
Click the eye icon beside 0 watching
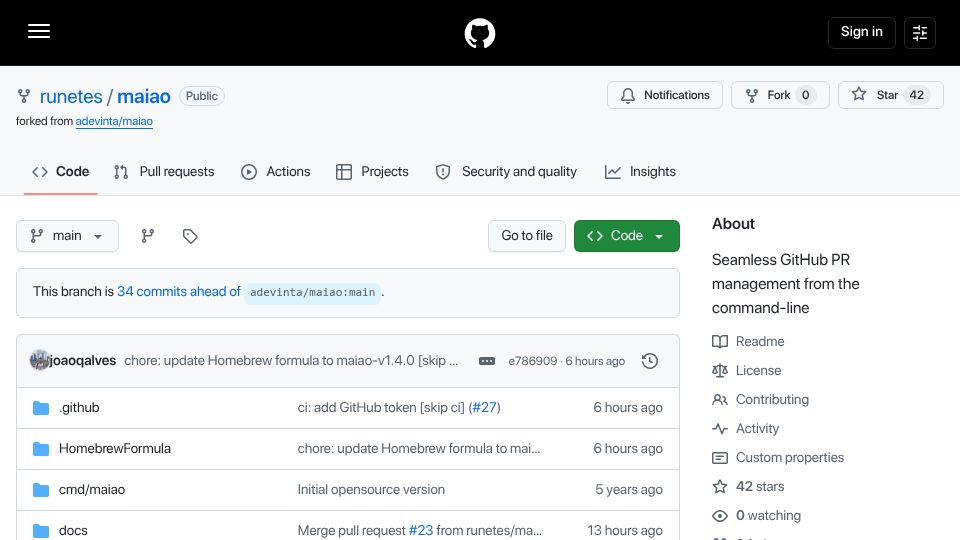click(720, 516)
